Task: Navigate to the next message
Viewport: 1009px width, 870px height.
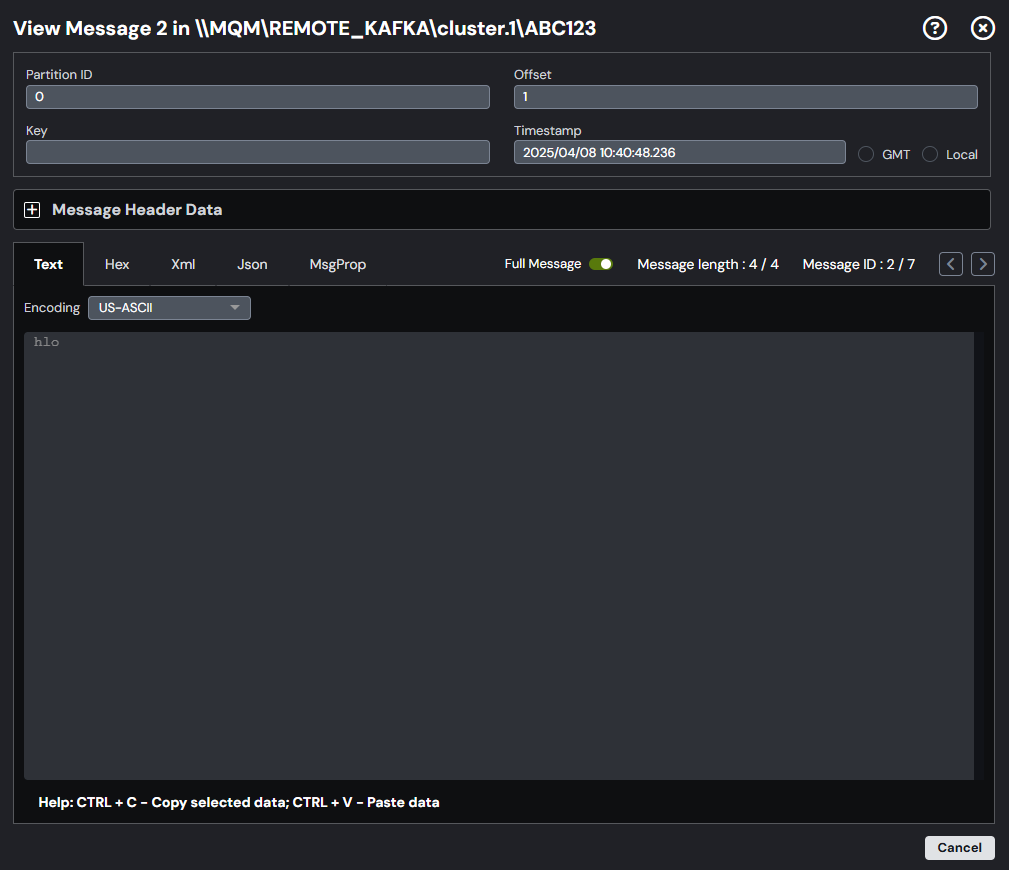Action: 982,263
